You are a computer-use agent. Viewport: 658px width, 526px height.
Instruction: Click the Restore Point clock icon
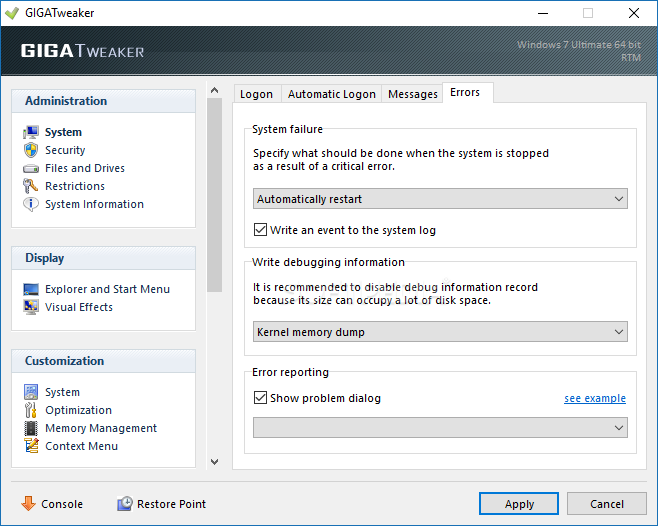tap(125, 503)
